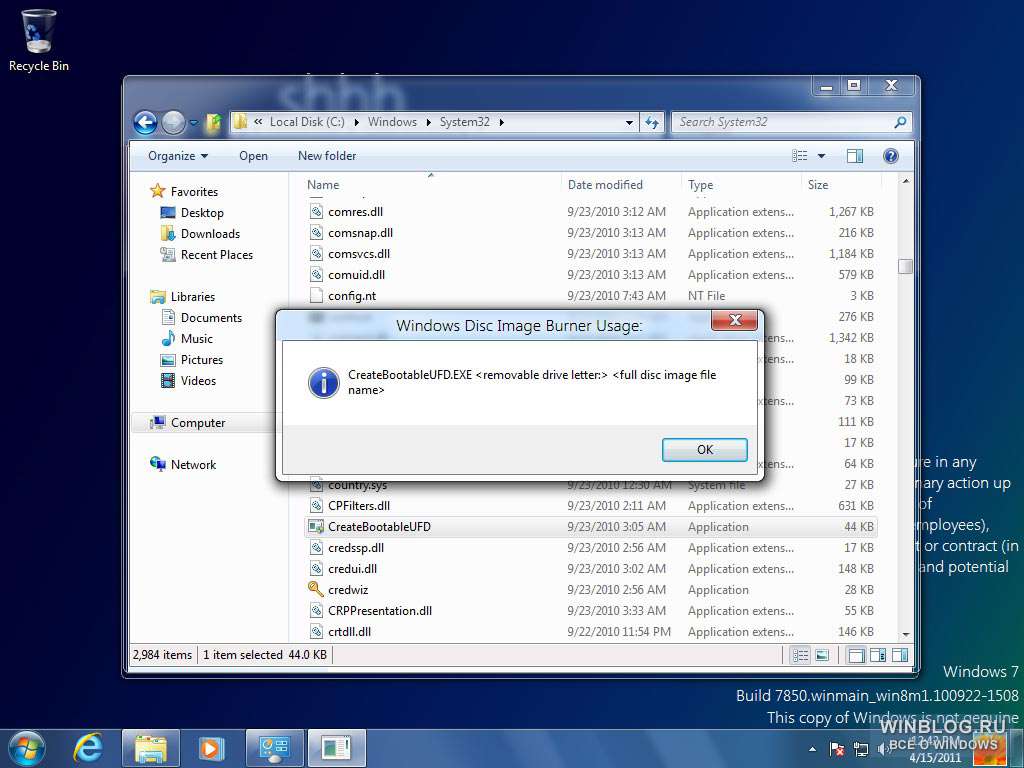1024x768 pixels.
Task: Click OK in the usage dialog
Action: (705, 449)
